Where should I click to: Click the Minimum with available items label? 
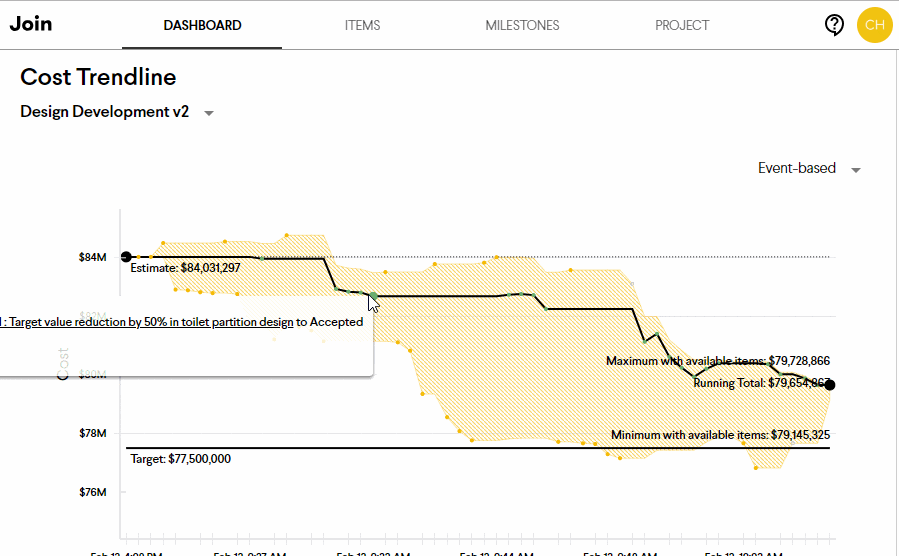[x=720, y=435]
